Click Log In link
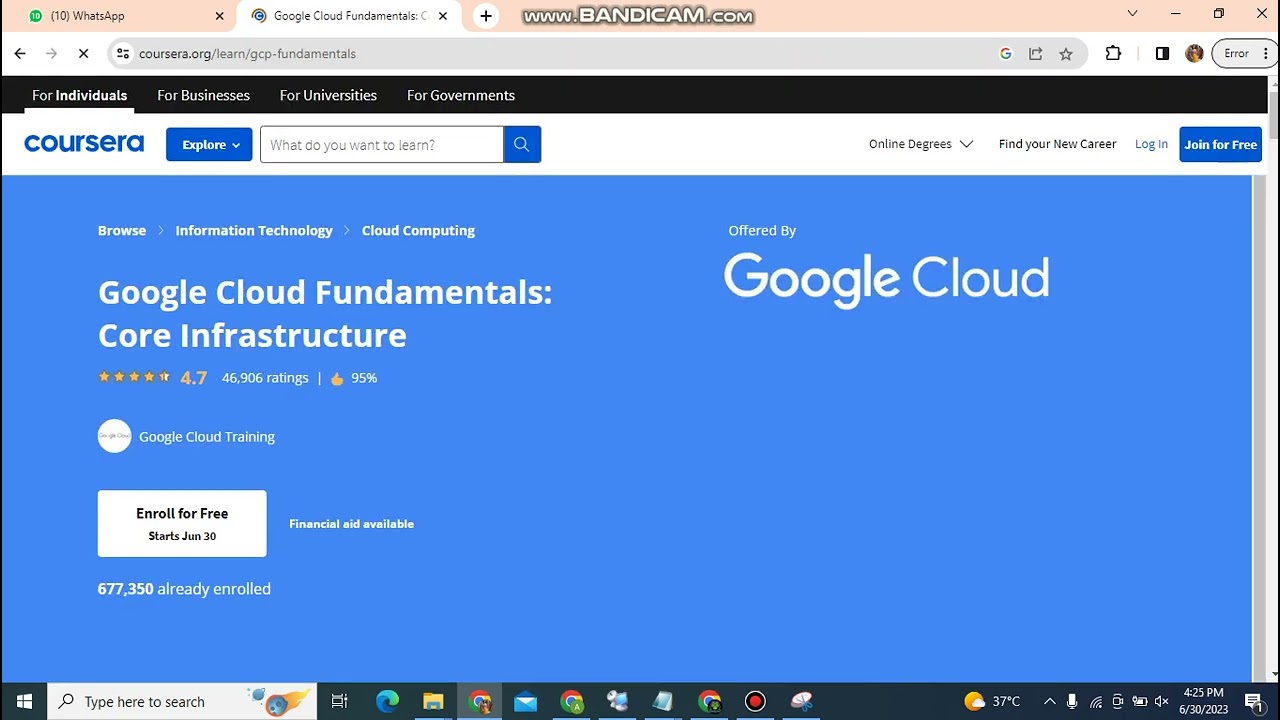 (x=1151, y=144)
